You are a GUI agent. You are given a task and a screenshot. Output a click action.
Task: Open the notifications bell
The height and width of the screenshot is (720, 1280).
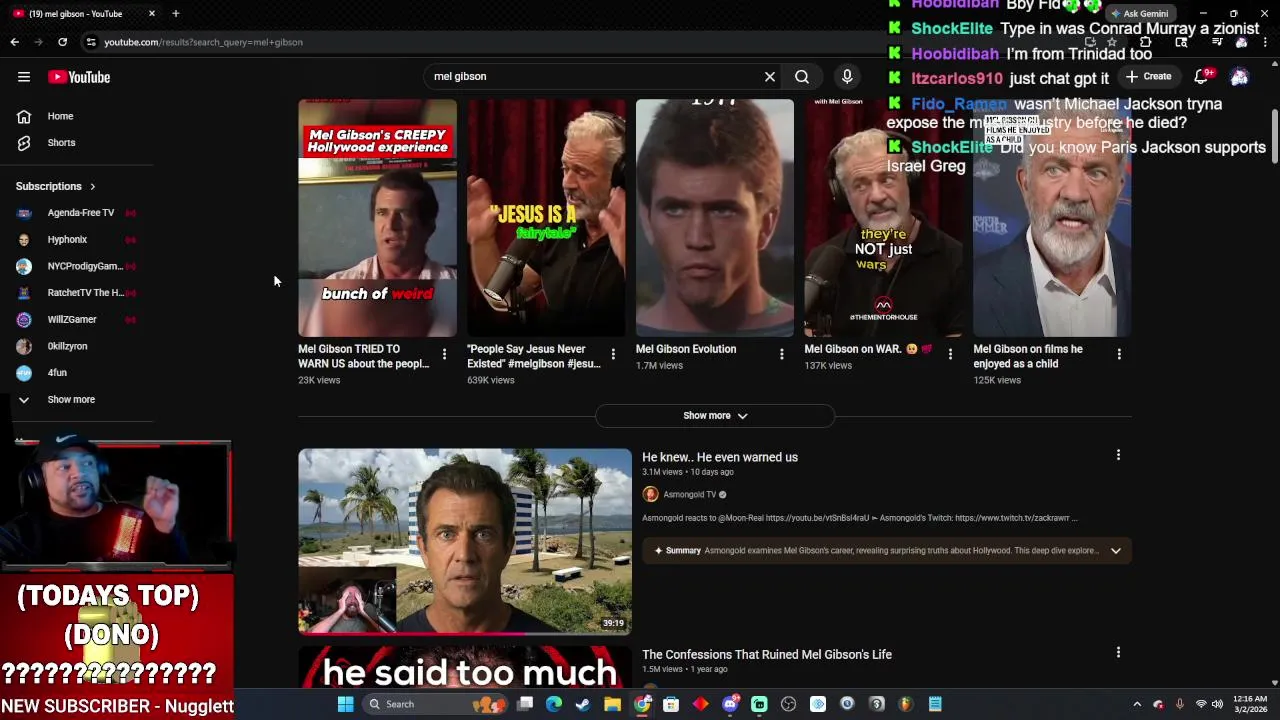pyautogui.click(x=1201, y=77)
